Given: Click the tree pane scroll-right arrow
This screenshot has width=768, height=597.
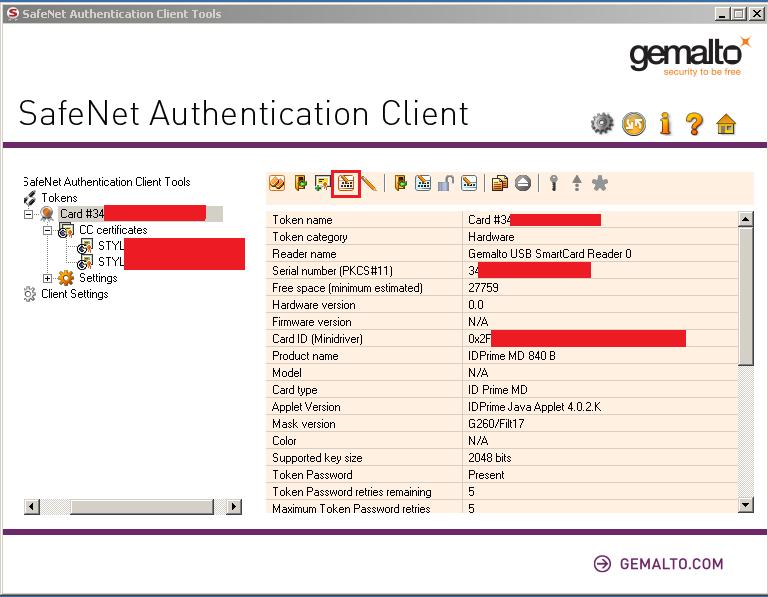Looking at the screenshot, I should coord(234,506).
